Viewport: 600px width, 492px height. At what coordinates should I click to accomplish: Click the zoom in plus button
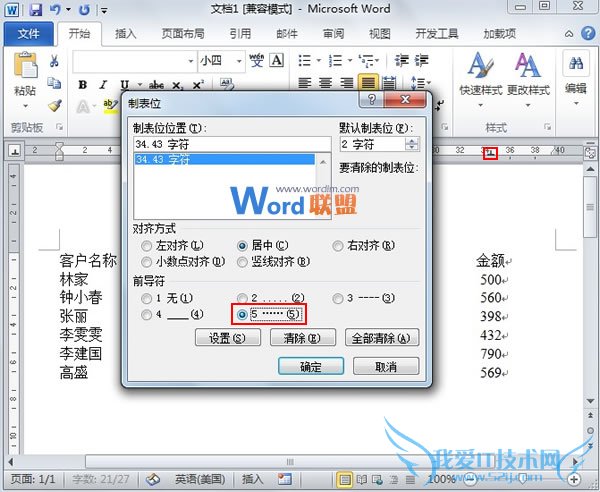click(x=574, y=479)
